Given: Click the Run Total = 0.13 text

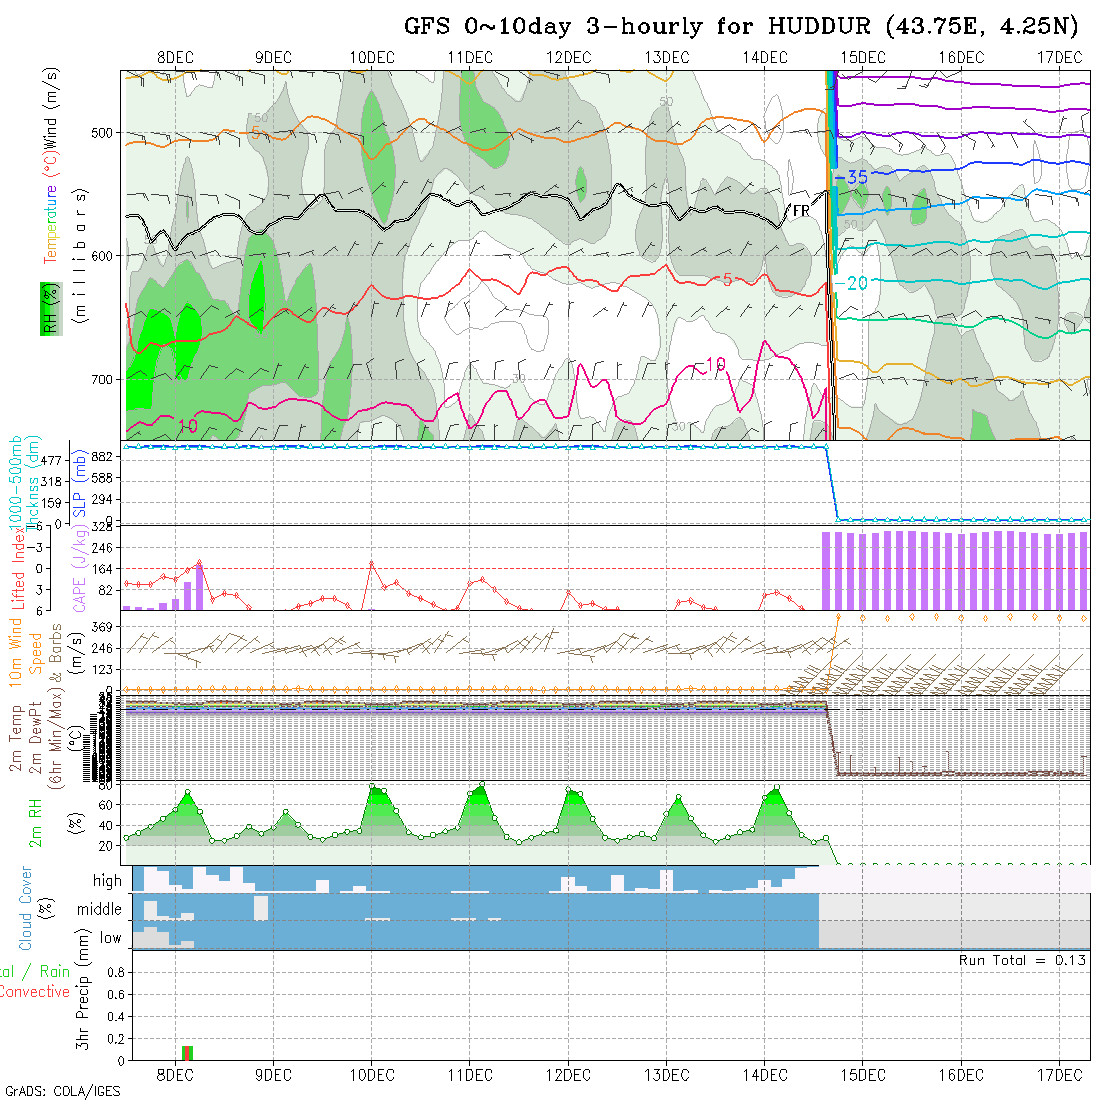Looking at the screenshot, I should tap(1023, 960).
